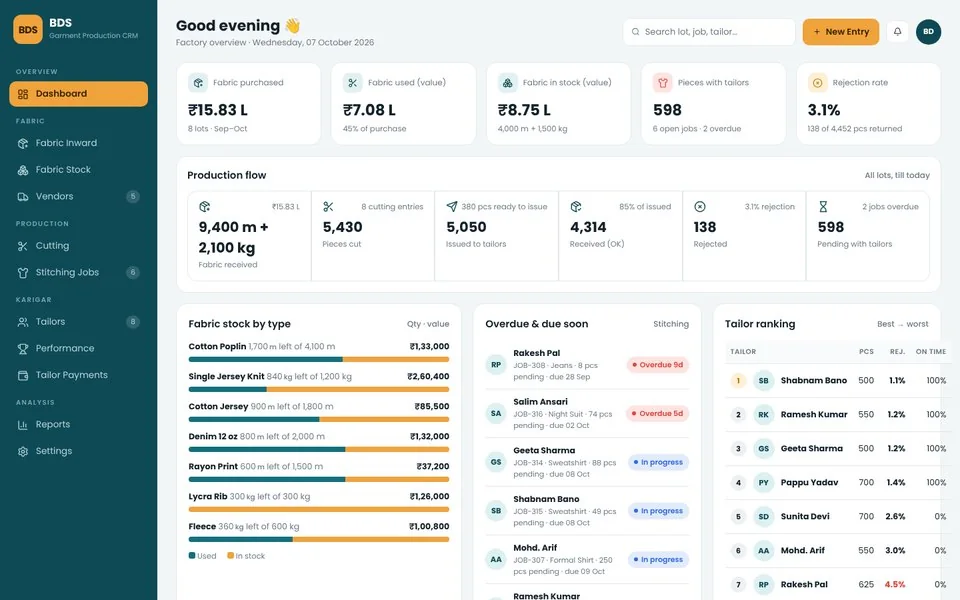Click the Pieces cut scissors icon
Screen dimensions: 960x600
point(328,207)
